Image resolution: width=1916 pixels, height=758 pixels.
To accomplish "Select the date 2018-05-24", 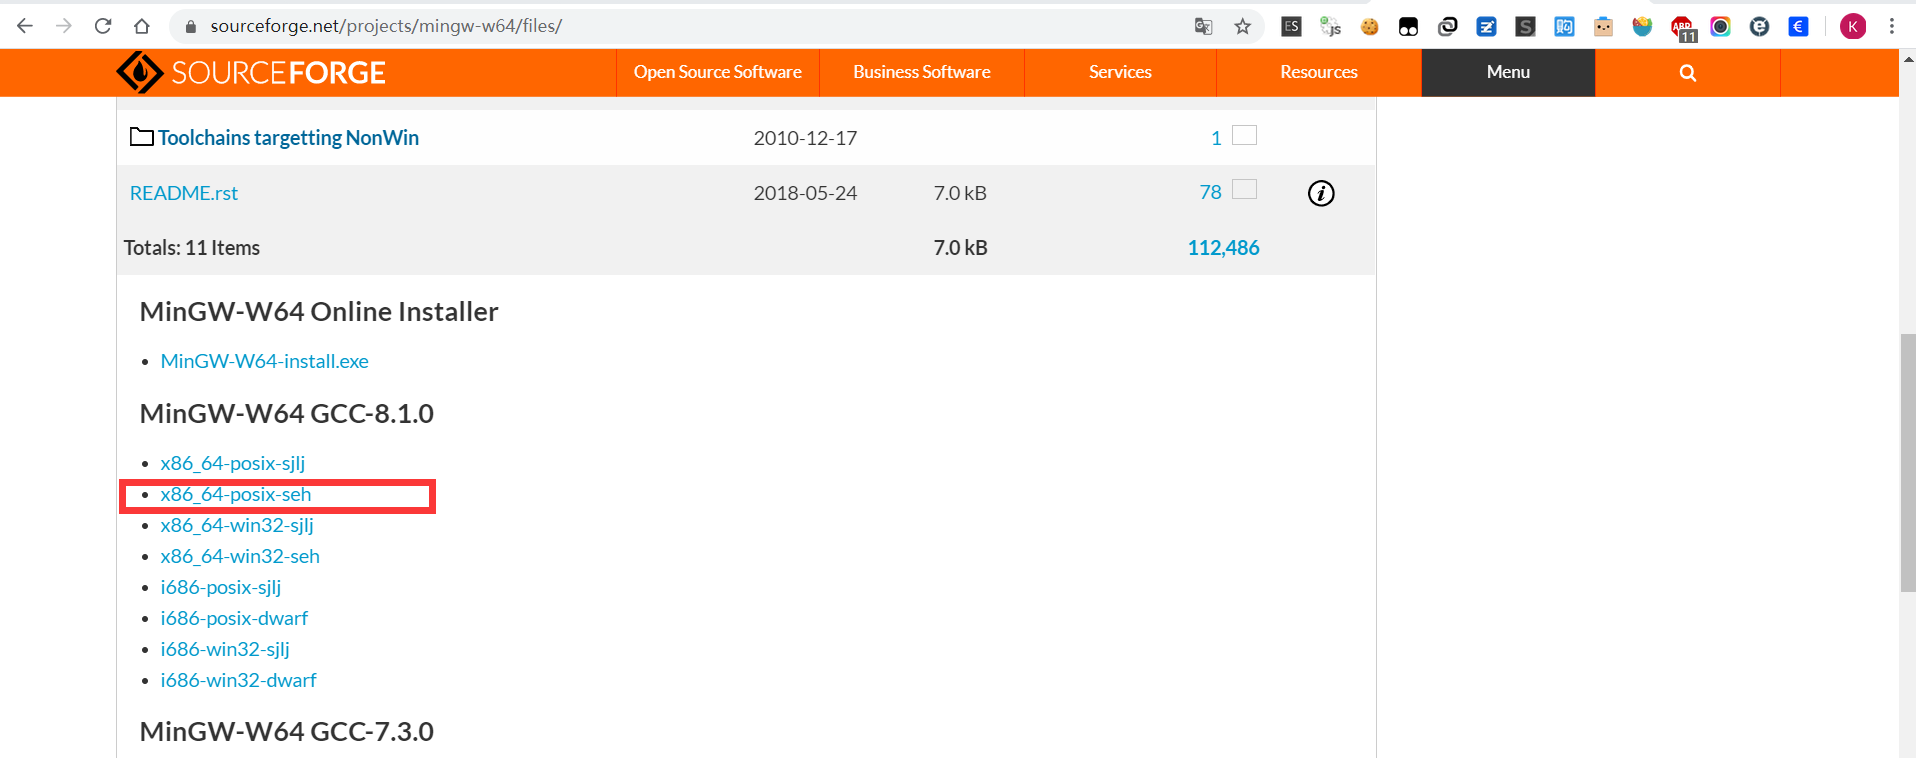I will [x=805, y=193].
